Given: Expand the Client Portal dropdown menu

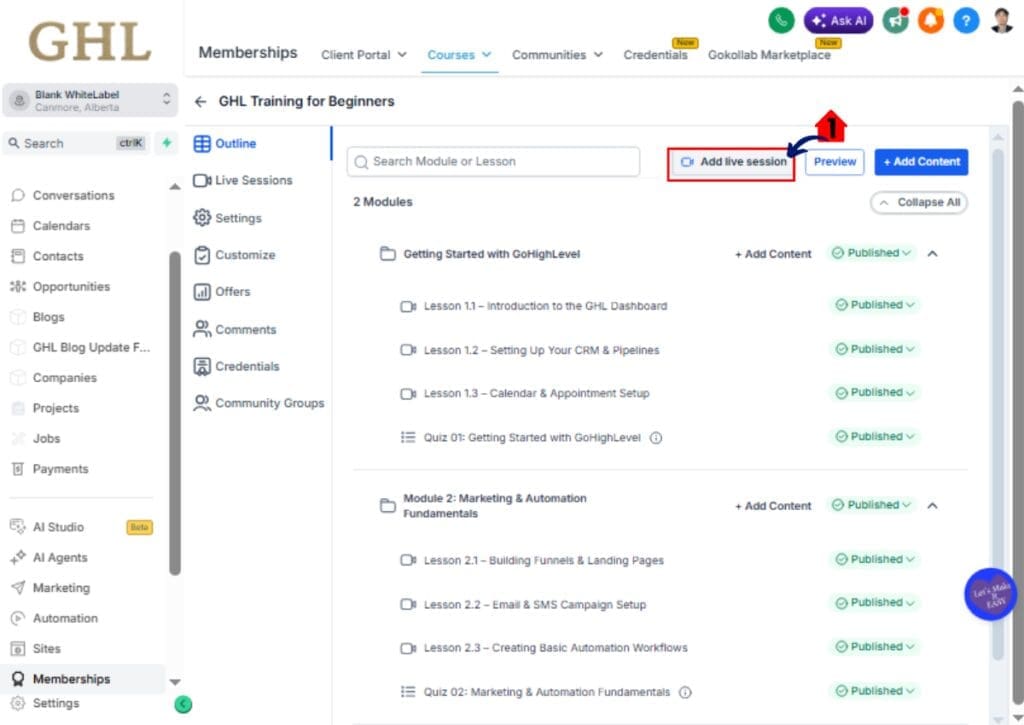Looking at the screenshot, I should pyautogui.click(x=364, y=55).
